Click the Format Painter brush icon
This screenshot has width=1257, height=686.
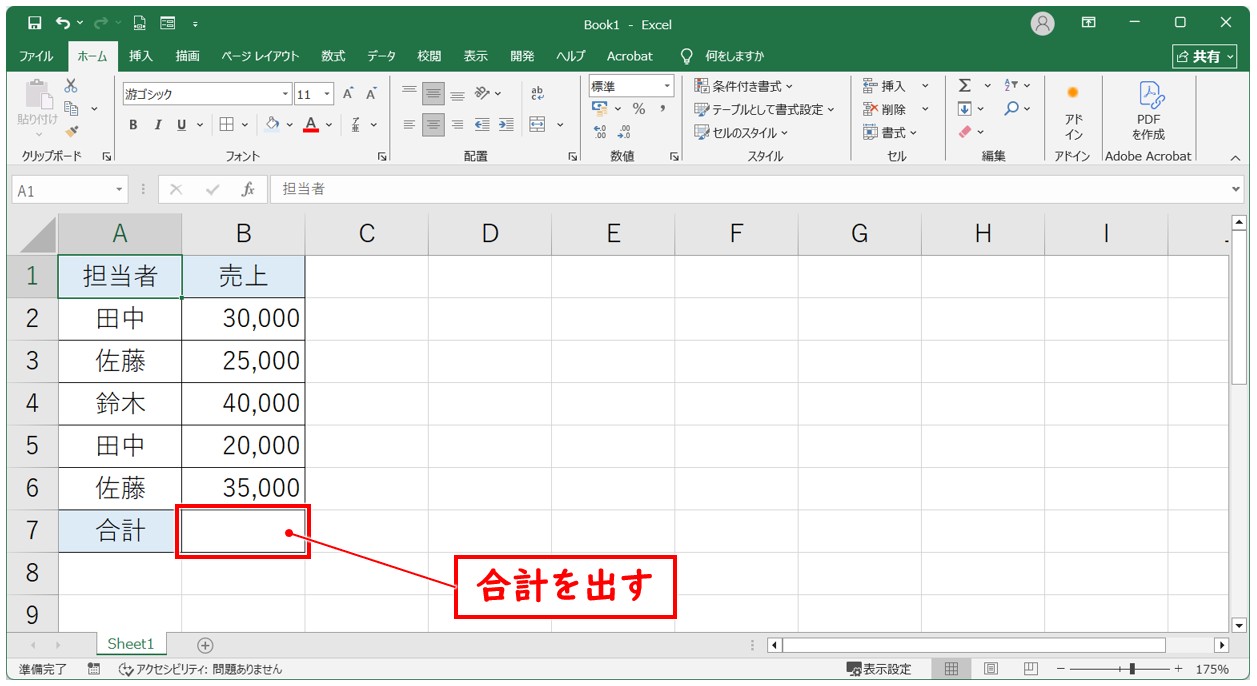click(x=72, y=131)
